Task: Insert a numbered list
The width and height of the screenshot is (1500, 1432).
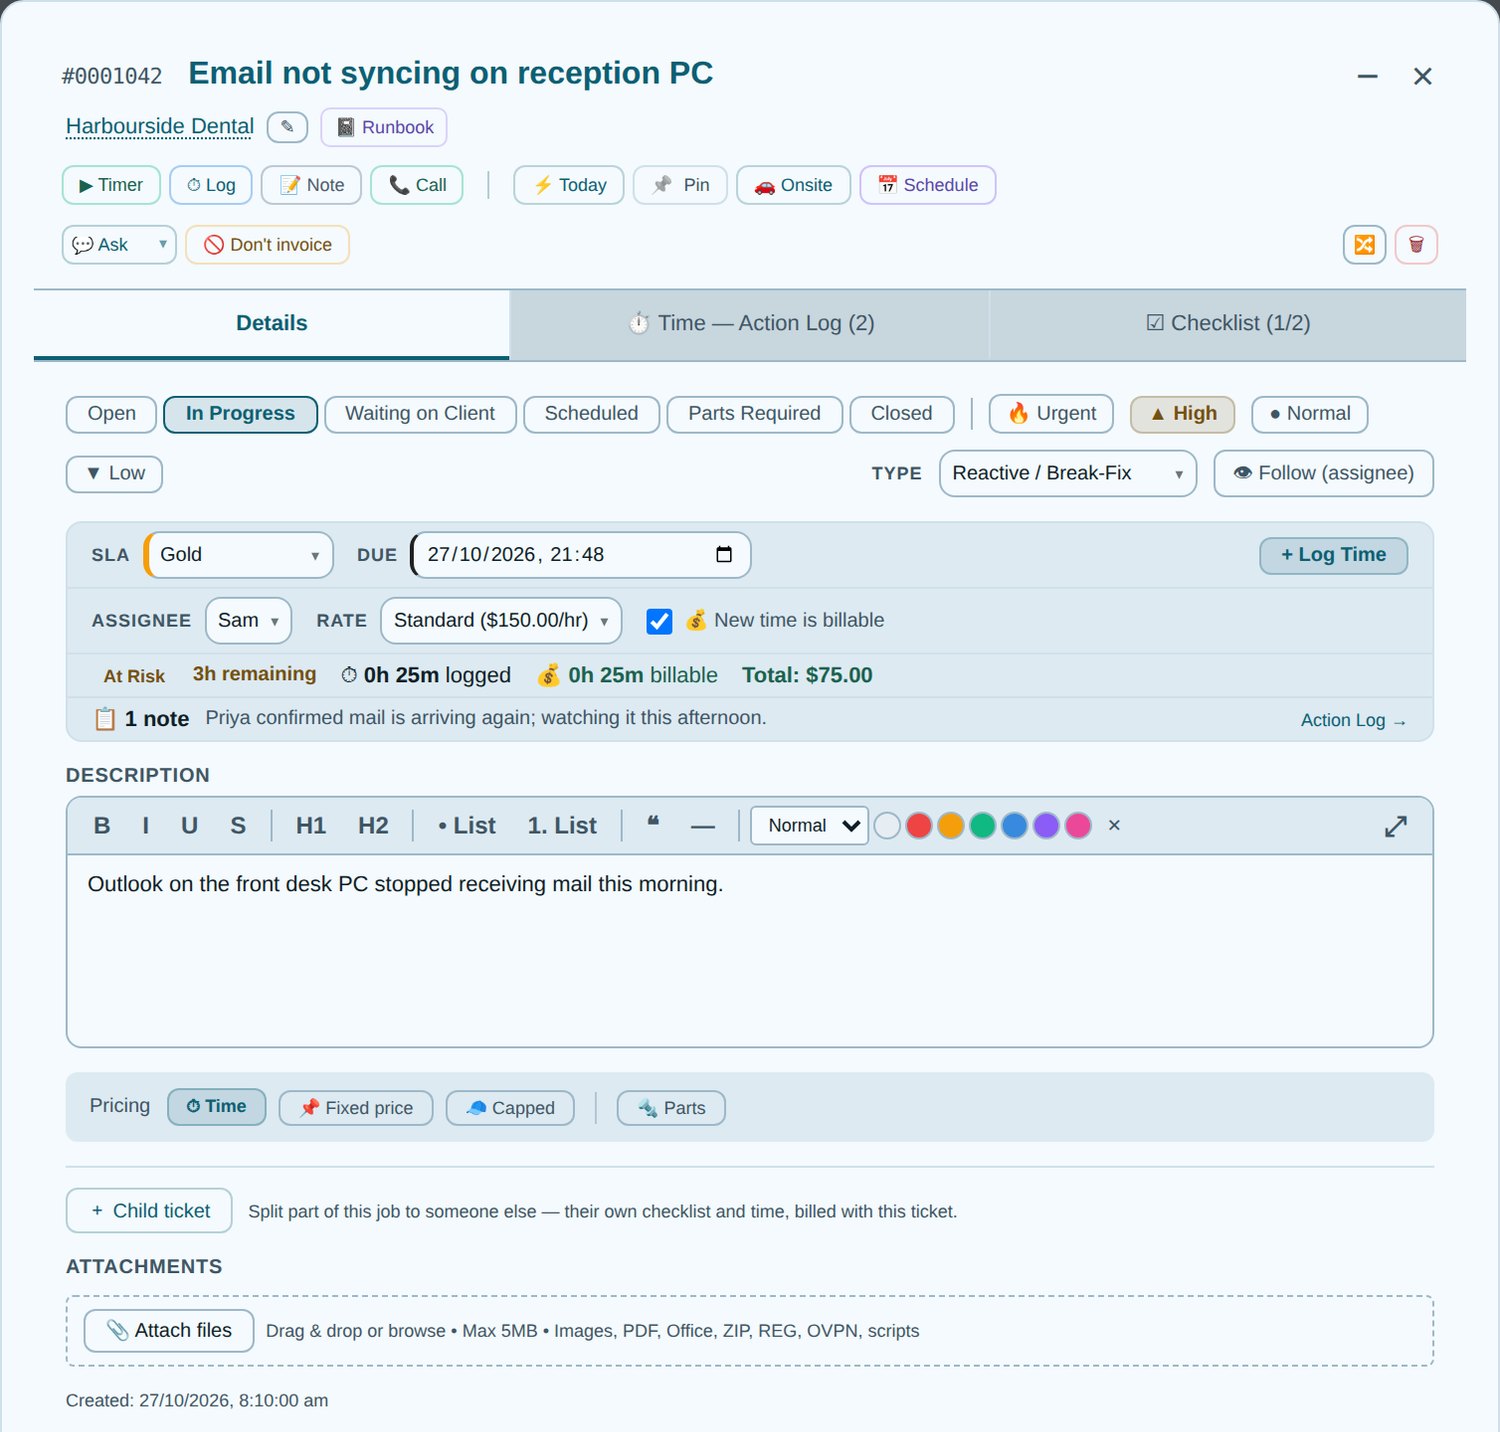Action: (562, 826)
